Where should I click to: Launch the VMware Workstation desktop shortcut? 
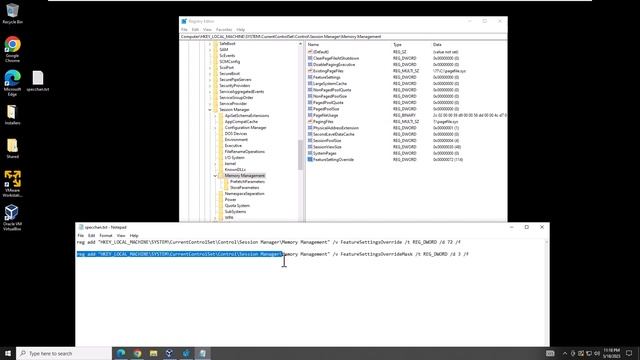12,184
